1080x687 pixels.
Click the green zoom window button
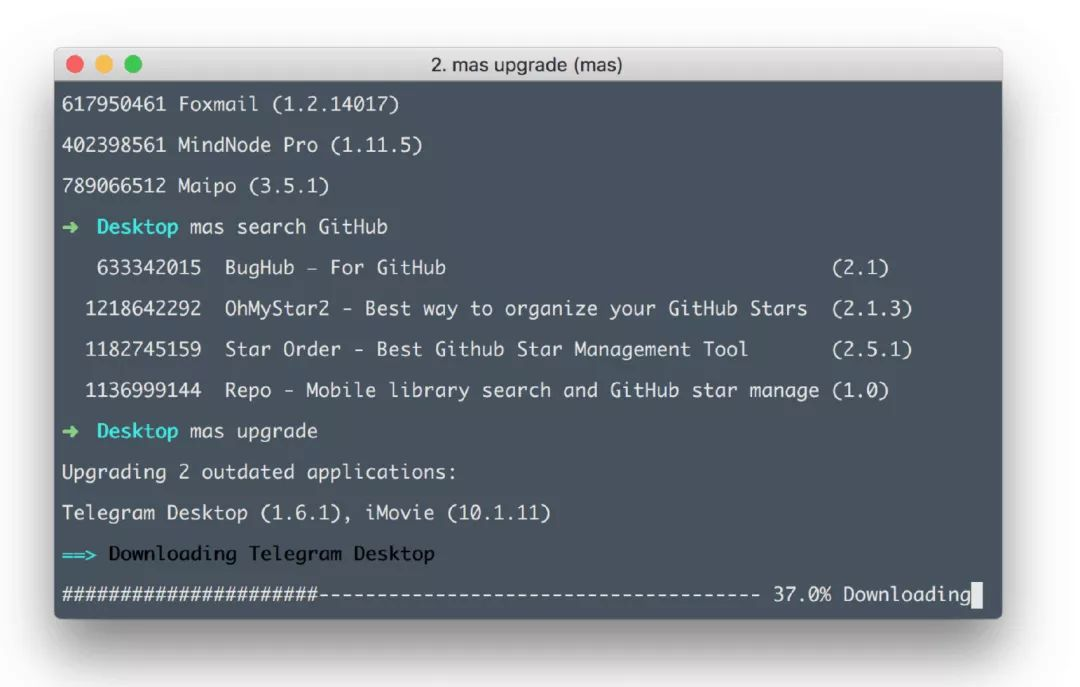tap(134, 64)
